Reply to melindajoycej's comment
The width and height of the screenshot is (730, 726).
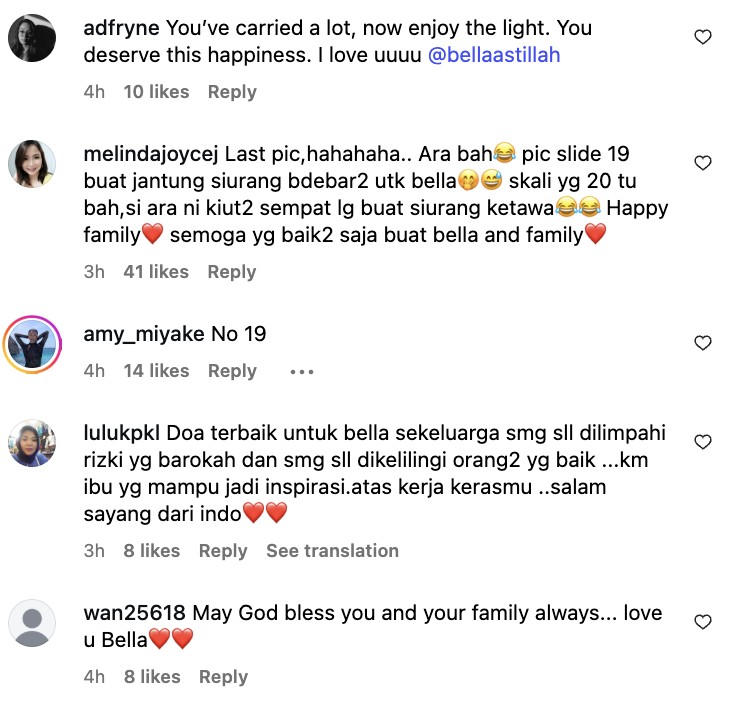[232, 272]
